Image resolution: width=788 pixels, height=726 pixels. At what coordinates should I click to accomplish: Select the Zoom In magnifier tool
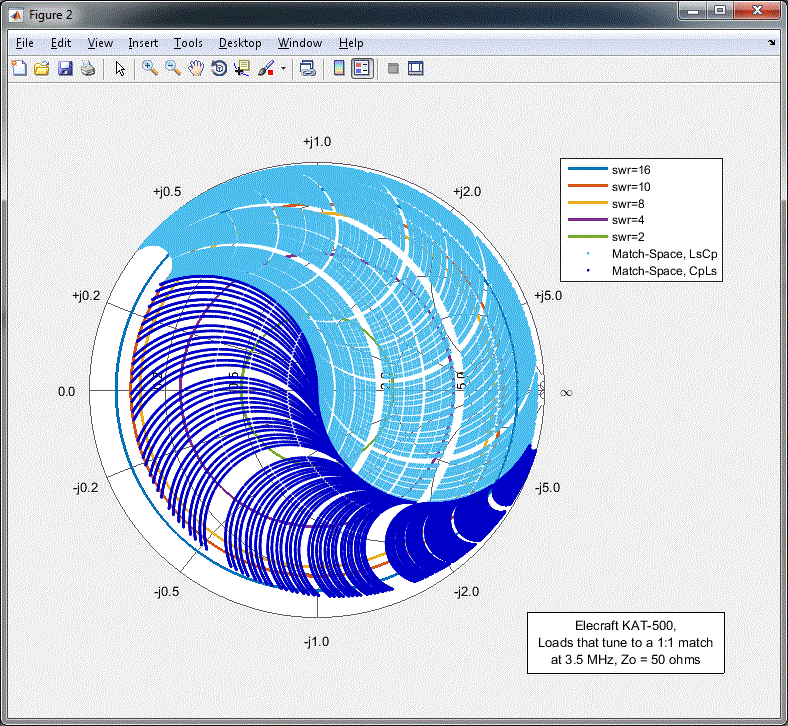pyautogui.click(x=150, y=69)
